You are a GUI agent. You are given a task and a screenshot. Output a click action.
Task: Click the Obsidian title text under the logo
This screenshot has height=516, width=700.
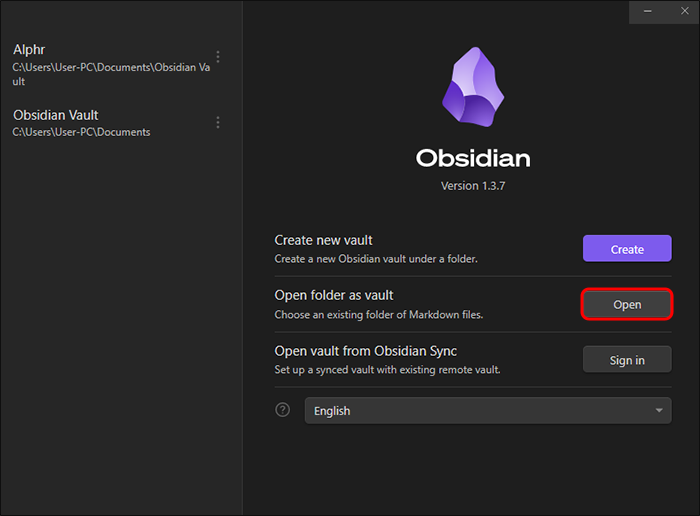pyautogui.click(x=473, y=159)
